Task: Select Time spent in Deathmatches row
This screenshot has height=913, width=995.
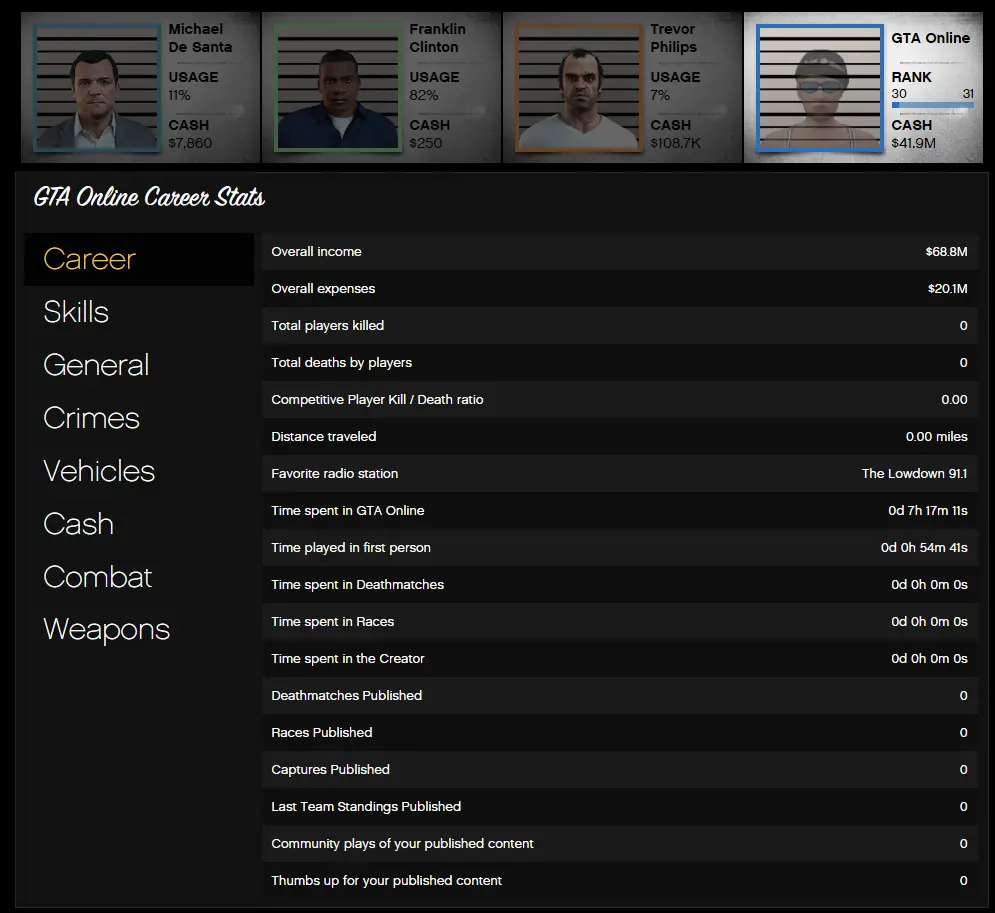Action: pyautogui.click(x=620, y=584)
